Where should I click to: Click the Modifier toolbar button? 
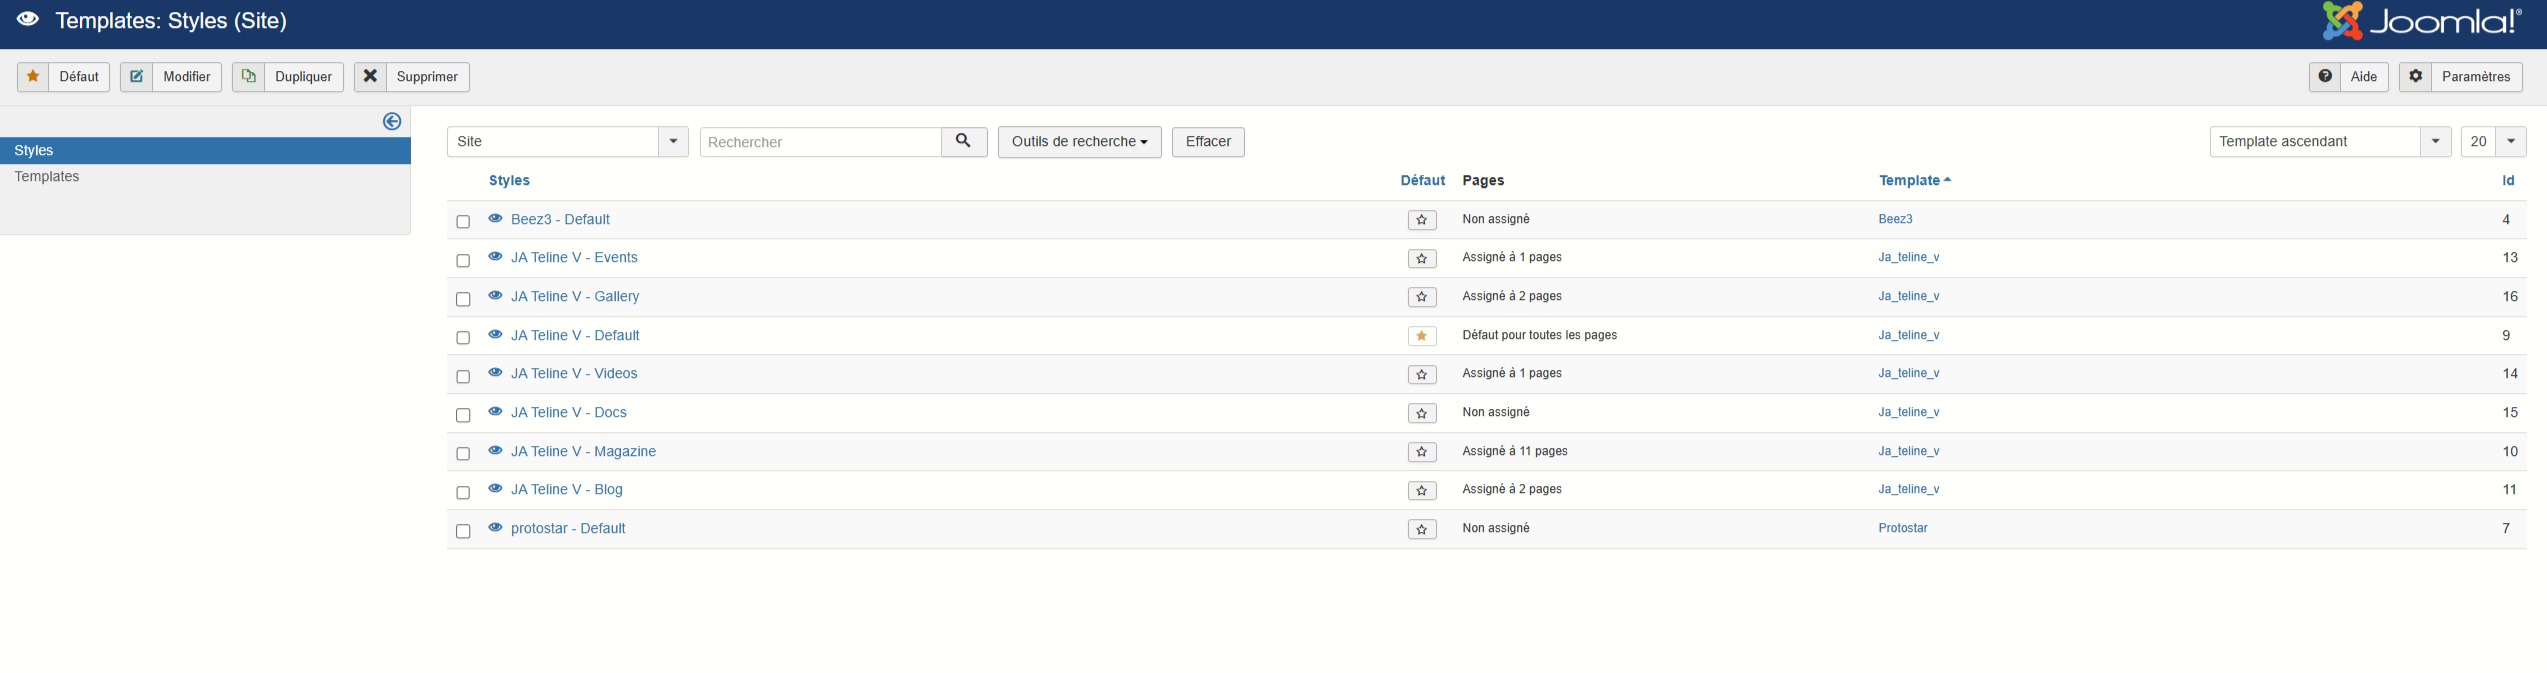[x=171, y=77]
